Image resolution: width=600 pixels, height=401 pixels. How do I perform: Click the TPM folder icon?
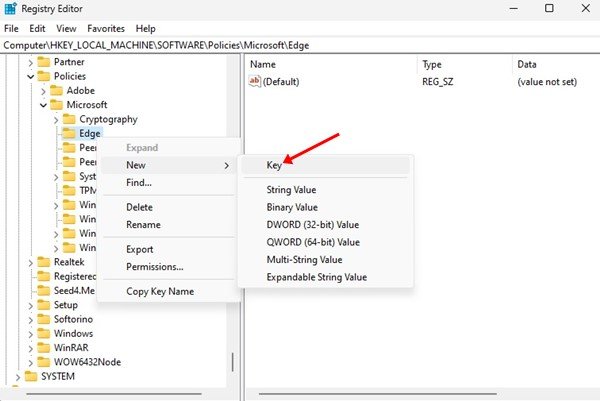click(x=69, y=191)
